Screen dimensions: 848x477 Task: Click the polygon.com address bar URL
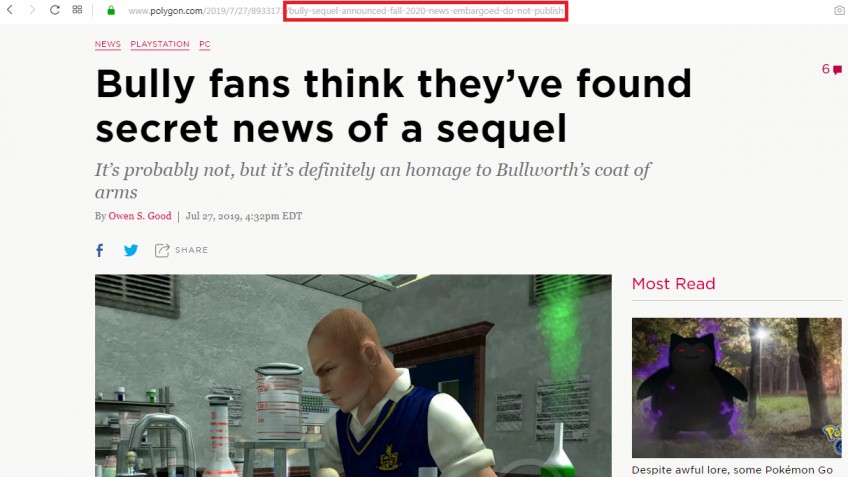point(346,11)
